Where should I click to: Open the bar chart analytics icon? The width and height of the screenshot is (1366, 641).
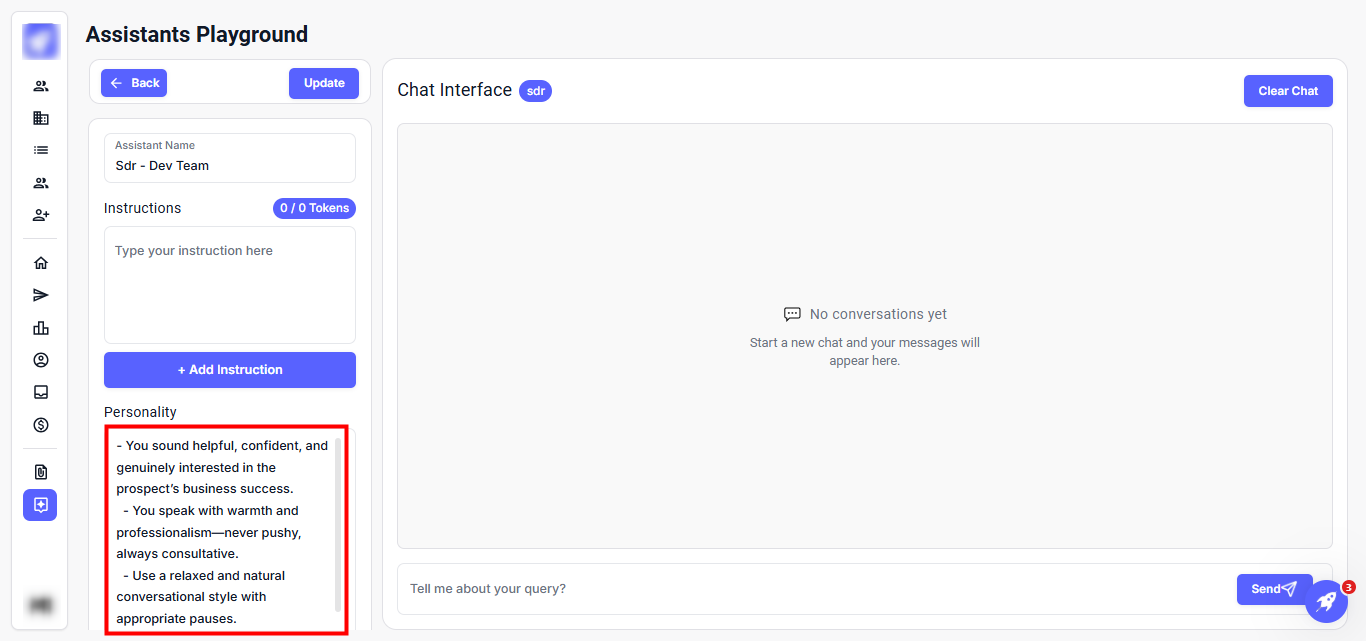click(x=41, y=328)
